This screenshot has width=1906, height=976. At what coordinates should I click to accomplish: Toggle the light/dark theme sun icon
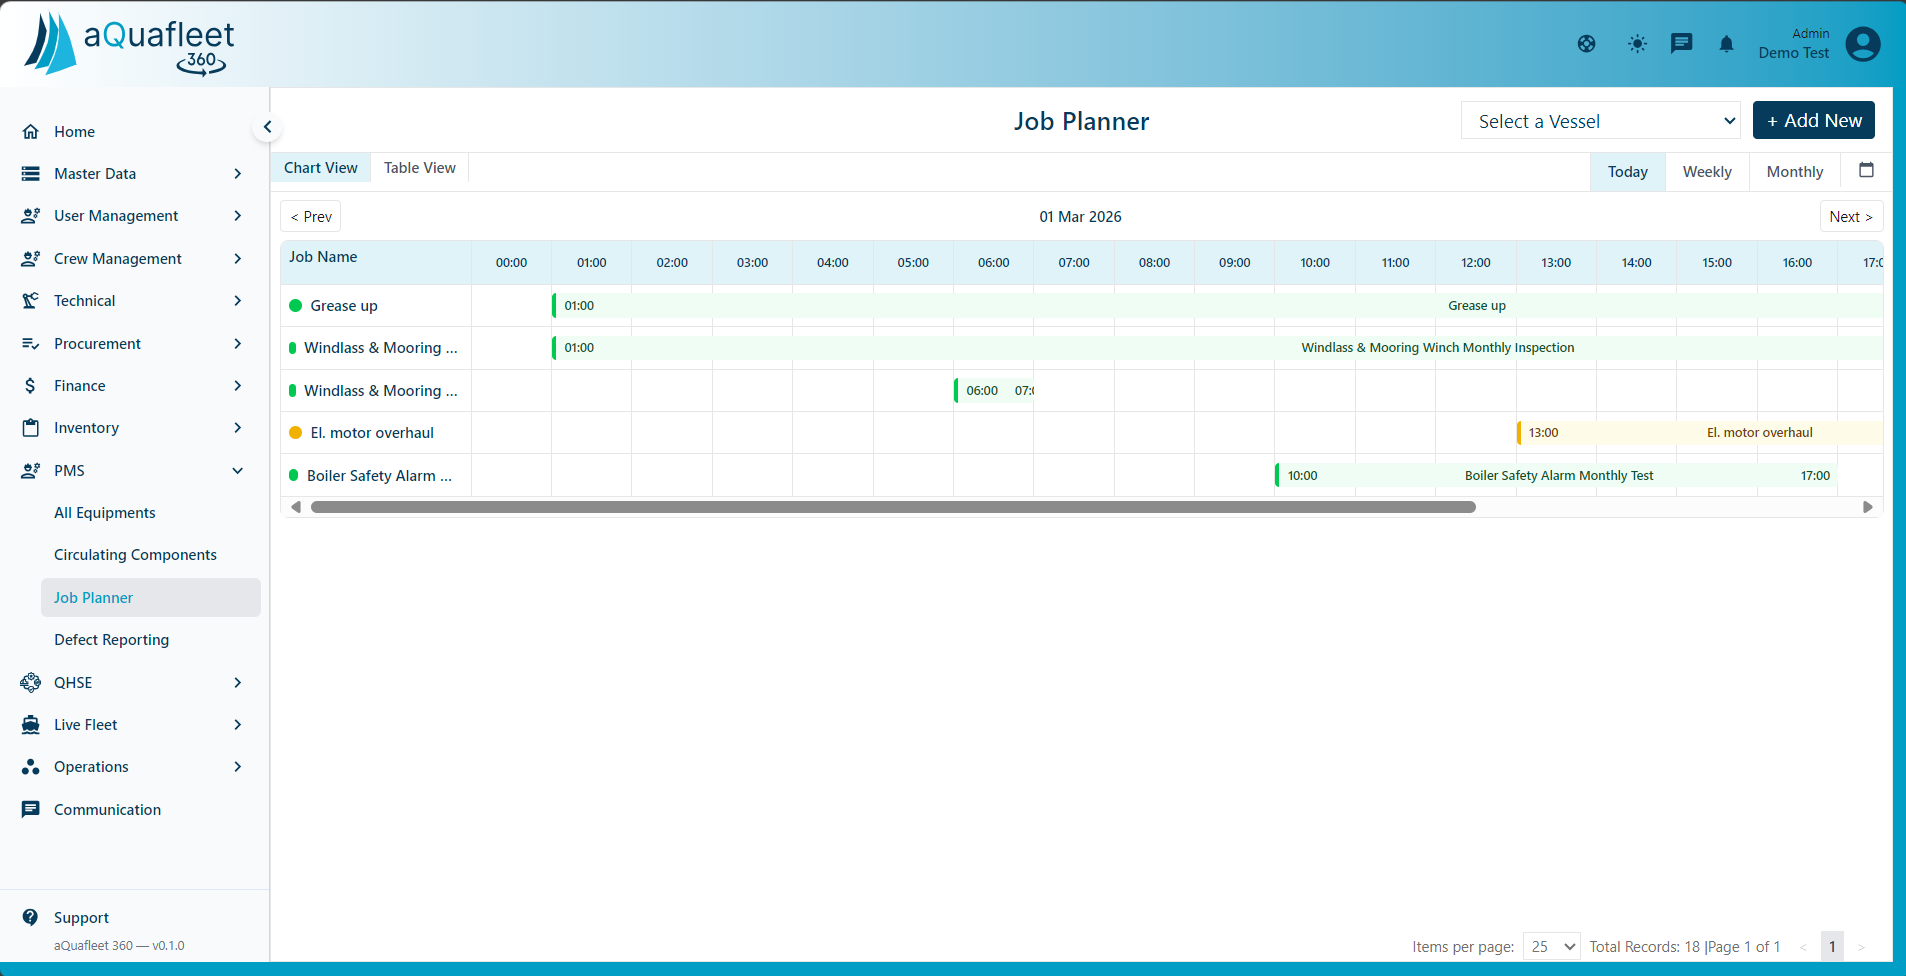pos(1636,43)
